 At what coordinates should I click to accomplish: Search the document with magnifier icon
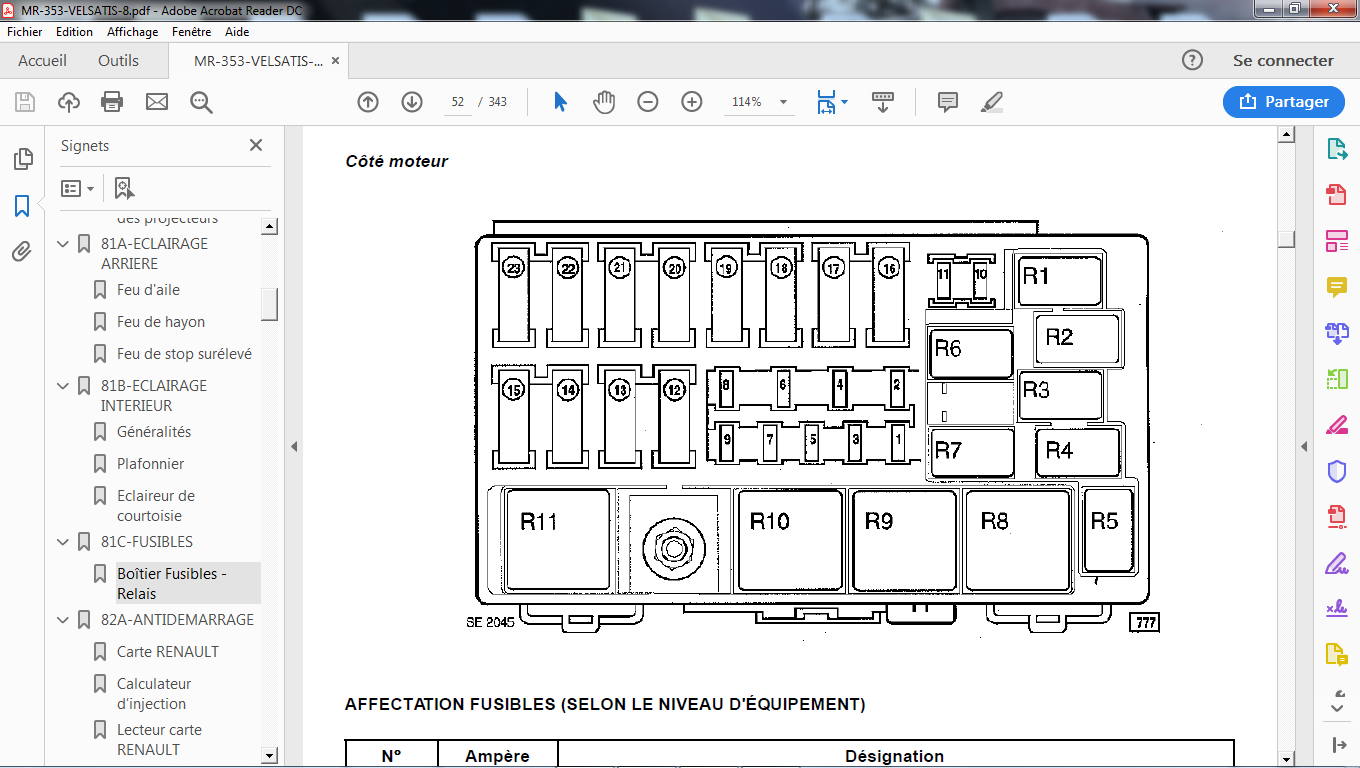(x=201, y=102)
